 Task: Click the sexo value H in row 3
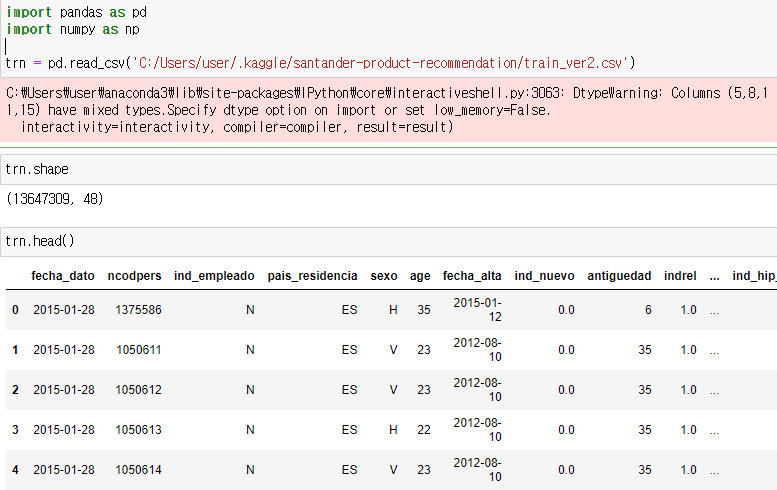[393, 430]
